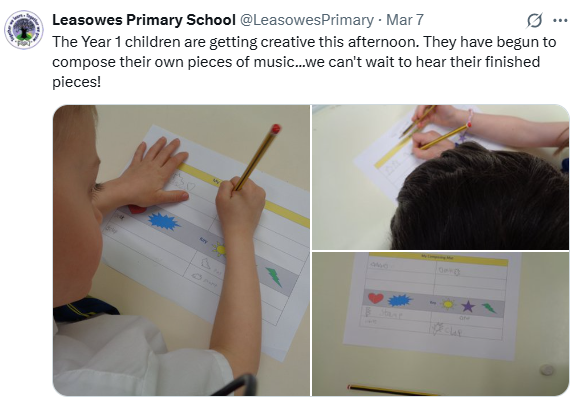This screenshot has height=403, width=586.
Task: Click the blue burst shape in the left photo
Action: point(164,221)
